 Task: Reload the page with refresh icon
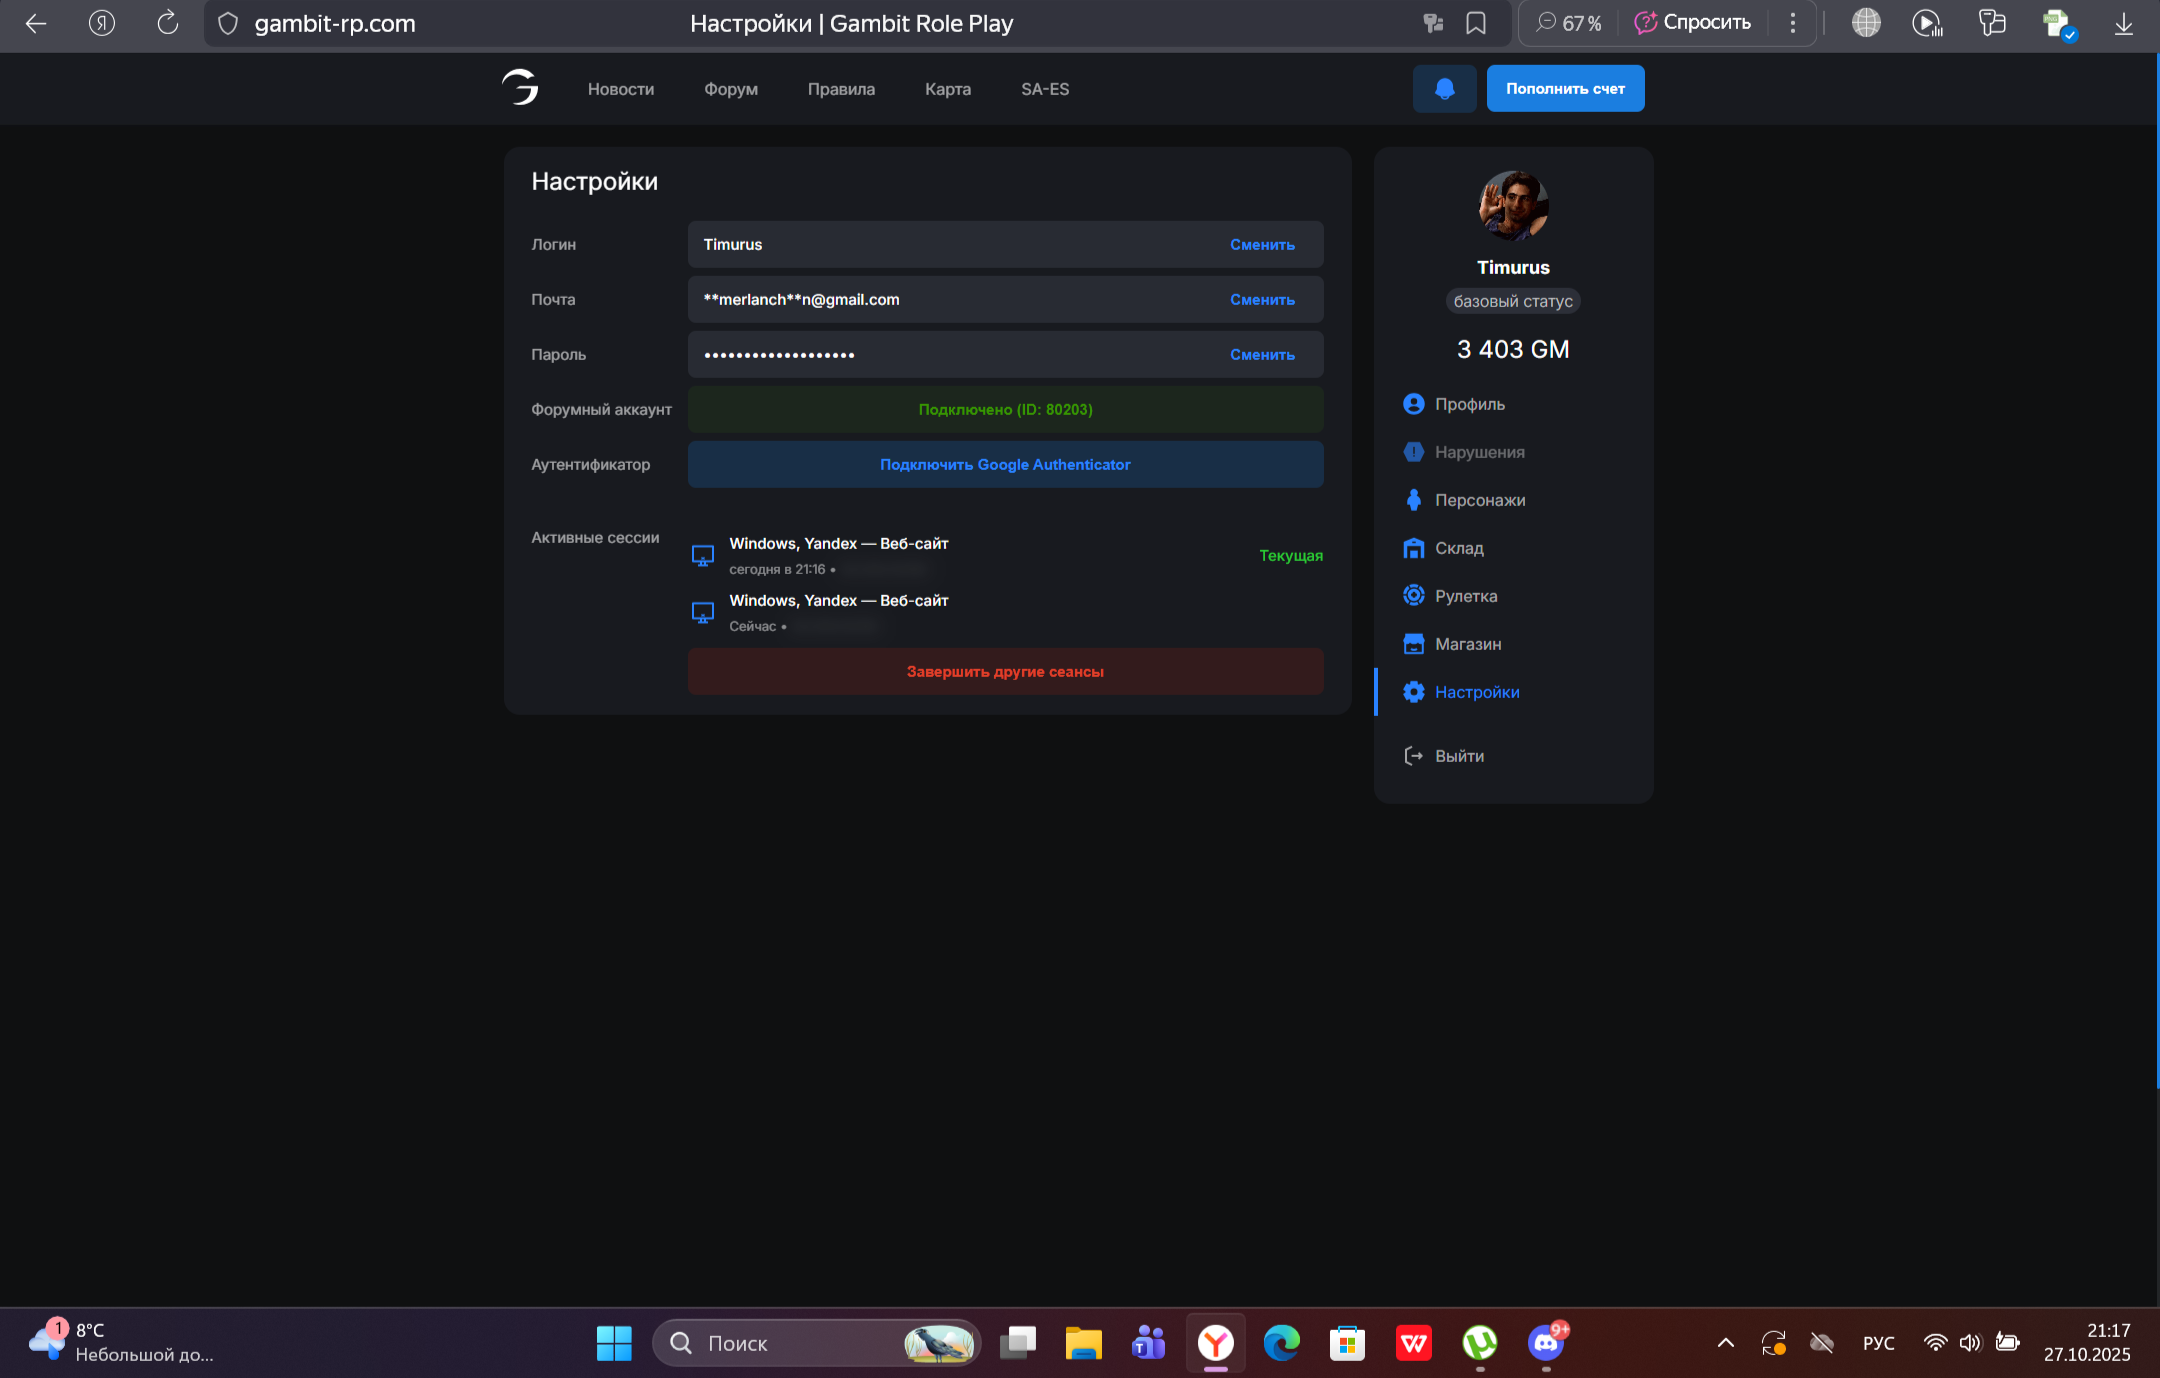click(x=167, y=23)
